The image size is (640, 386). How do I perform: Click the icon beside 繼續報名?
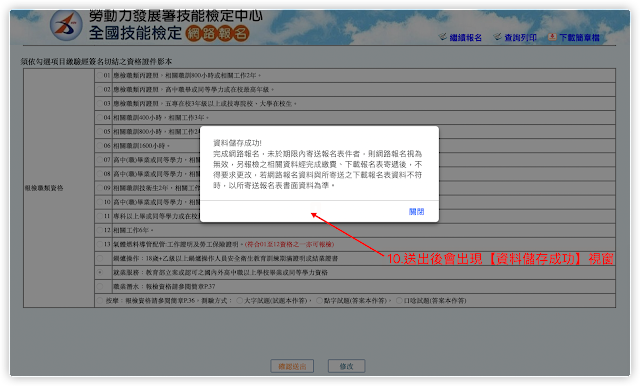pyautogui.click(x=443, y=37)
